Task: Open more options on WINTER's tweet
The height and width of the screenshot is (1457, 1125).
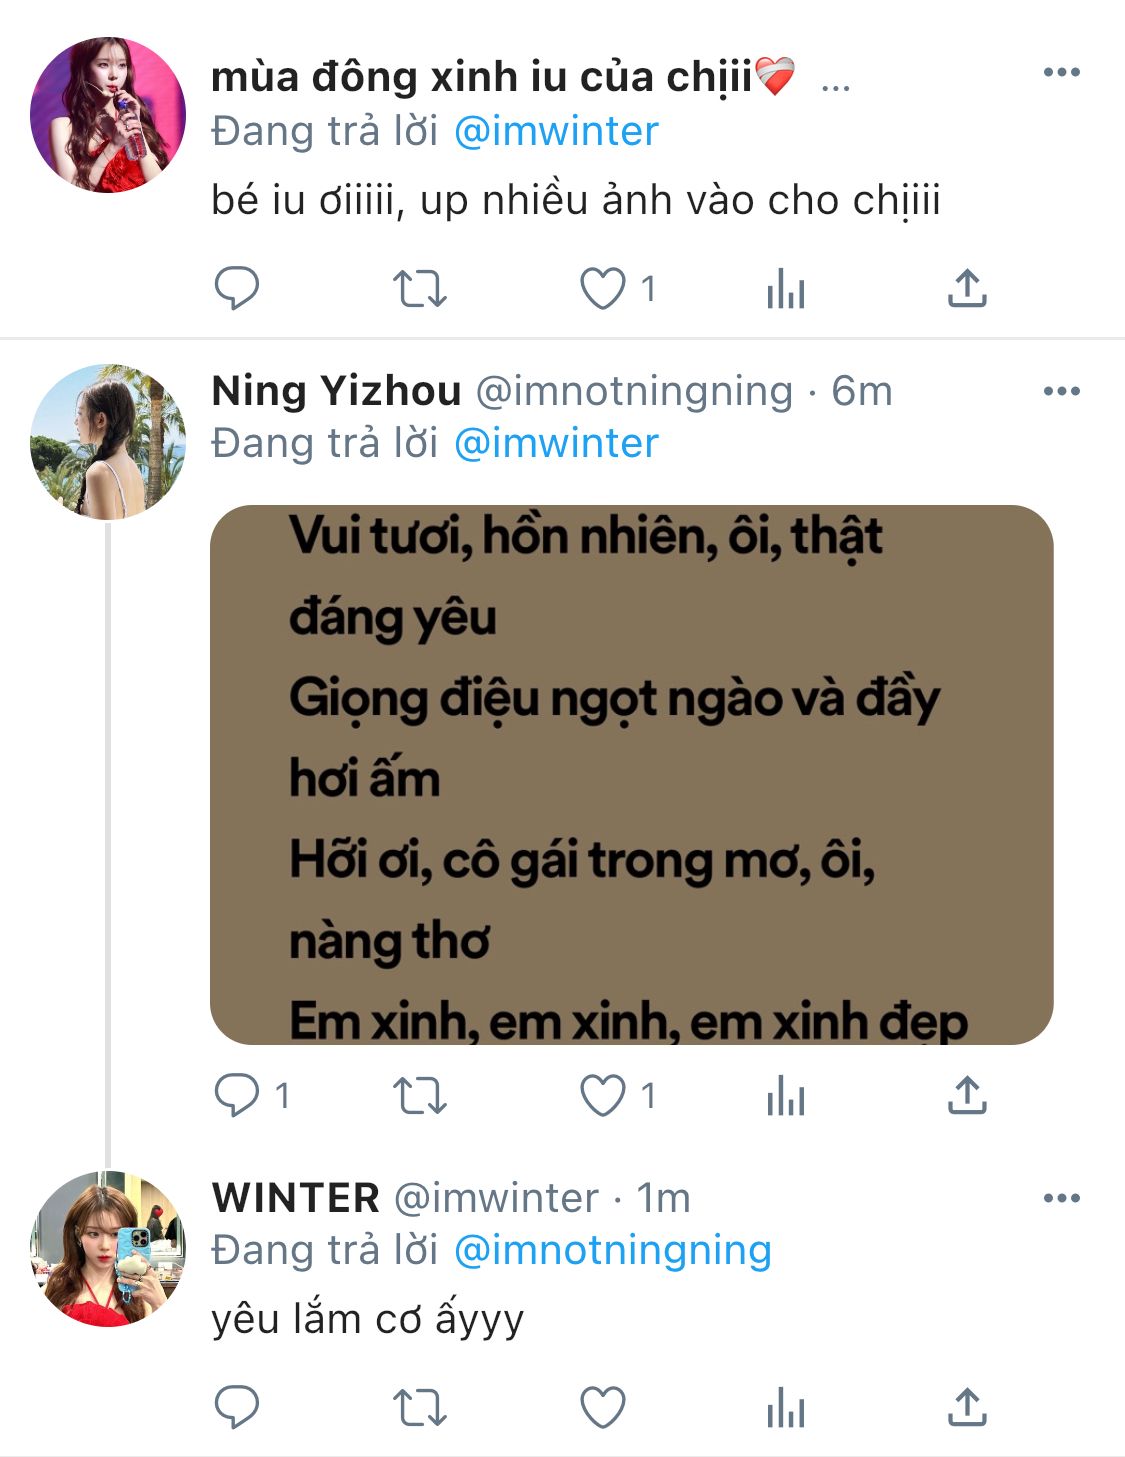Action: coord(1061,1198)
